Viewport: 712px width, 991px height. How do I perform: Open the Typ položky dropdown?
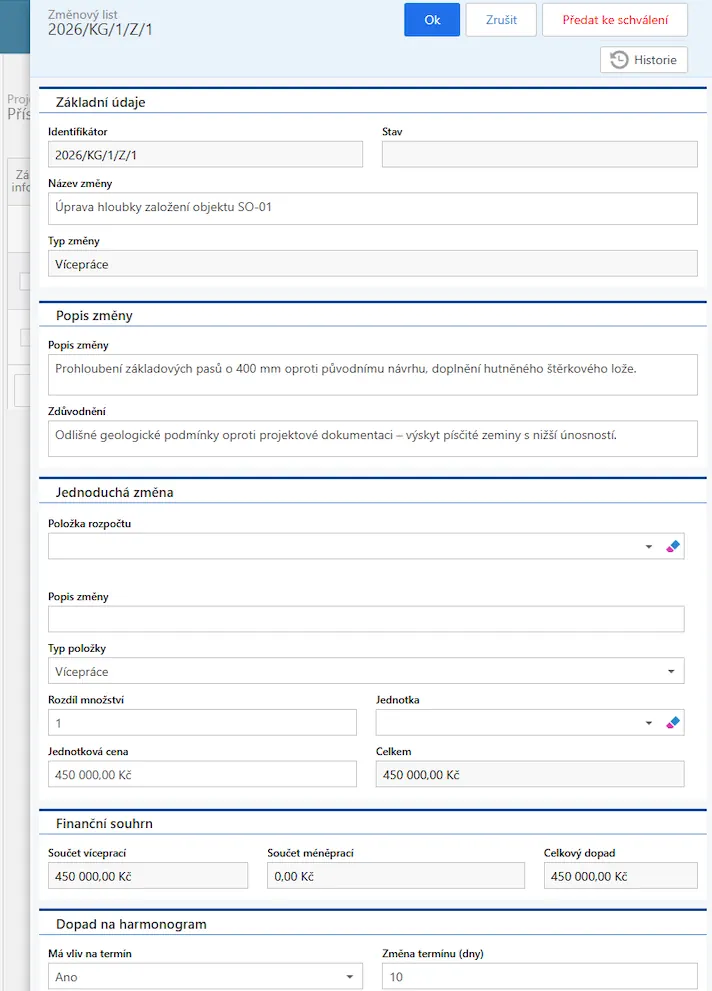pyautogui.click(x=366, y=671)
